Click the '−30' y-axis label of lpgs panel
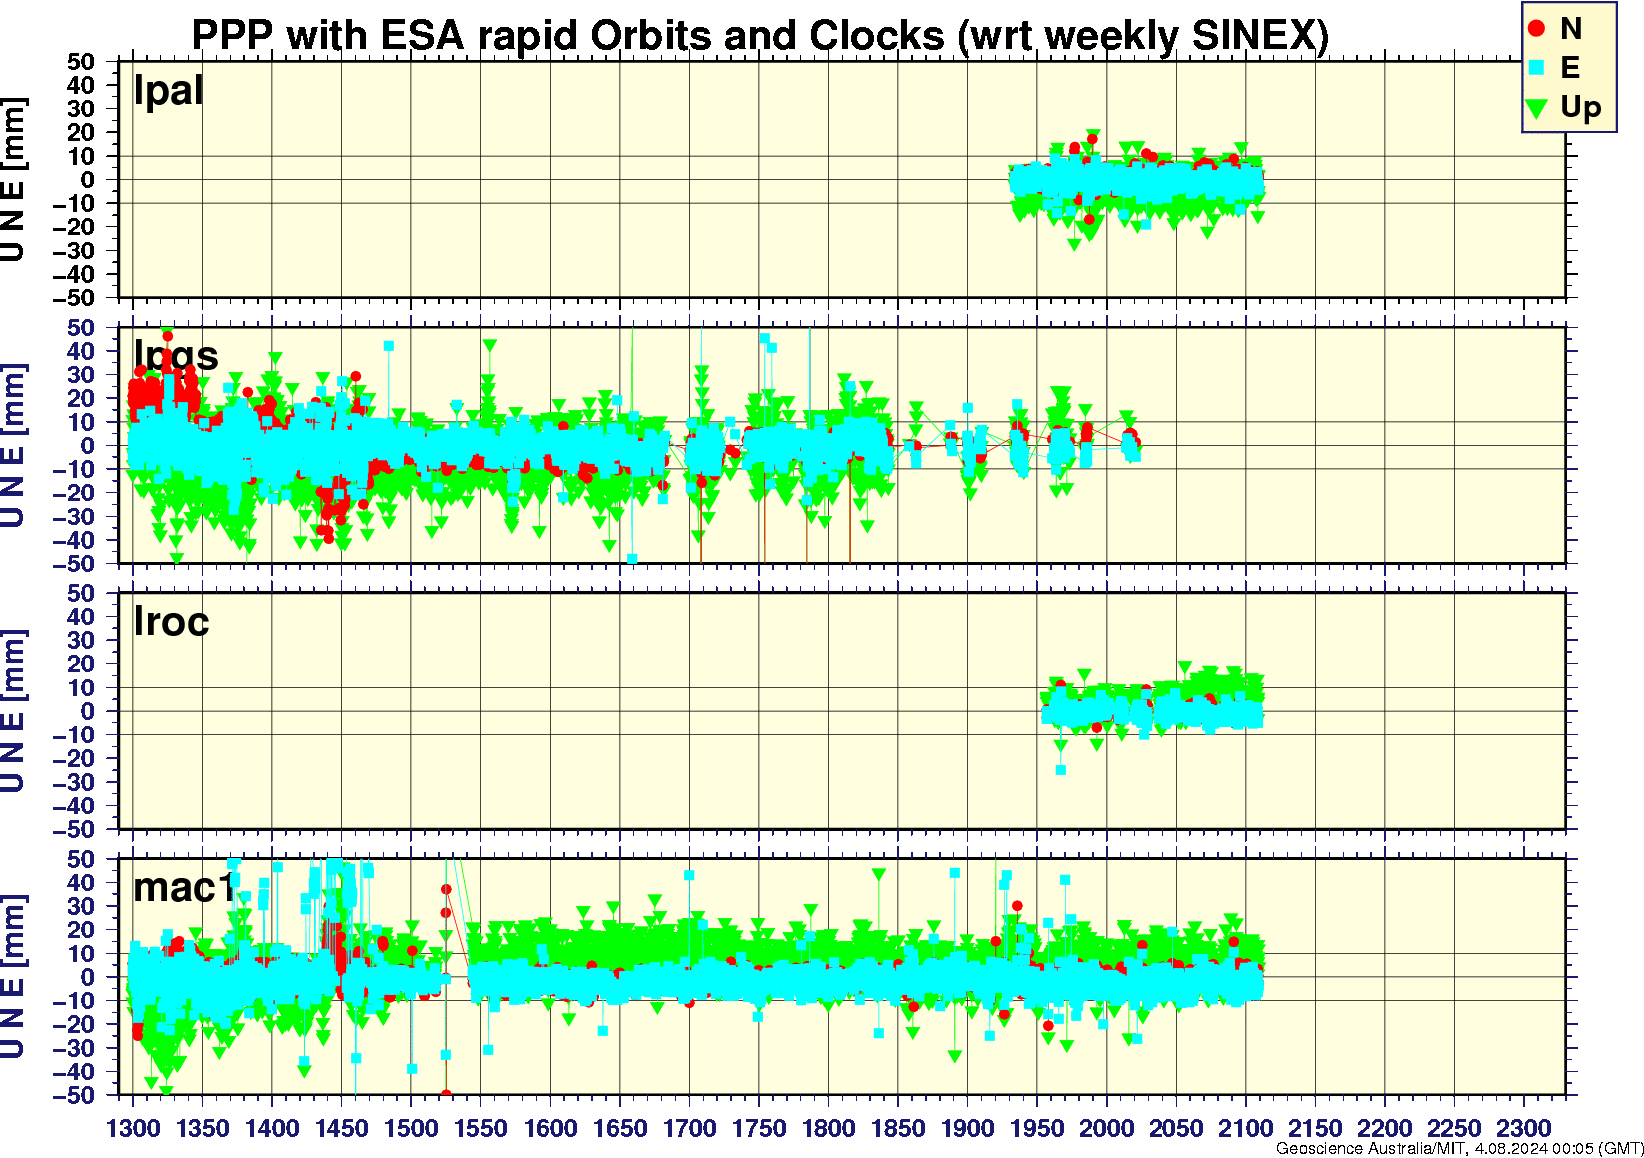Image resolution: width=1644 pixels, height=1158 pixels. (x=75, y=517)
